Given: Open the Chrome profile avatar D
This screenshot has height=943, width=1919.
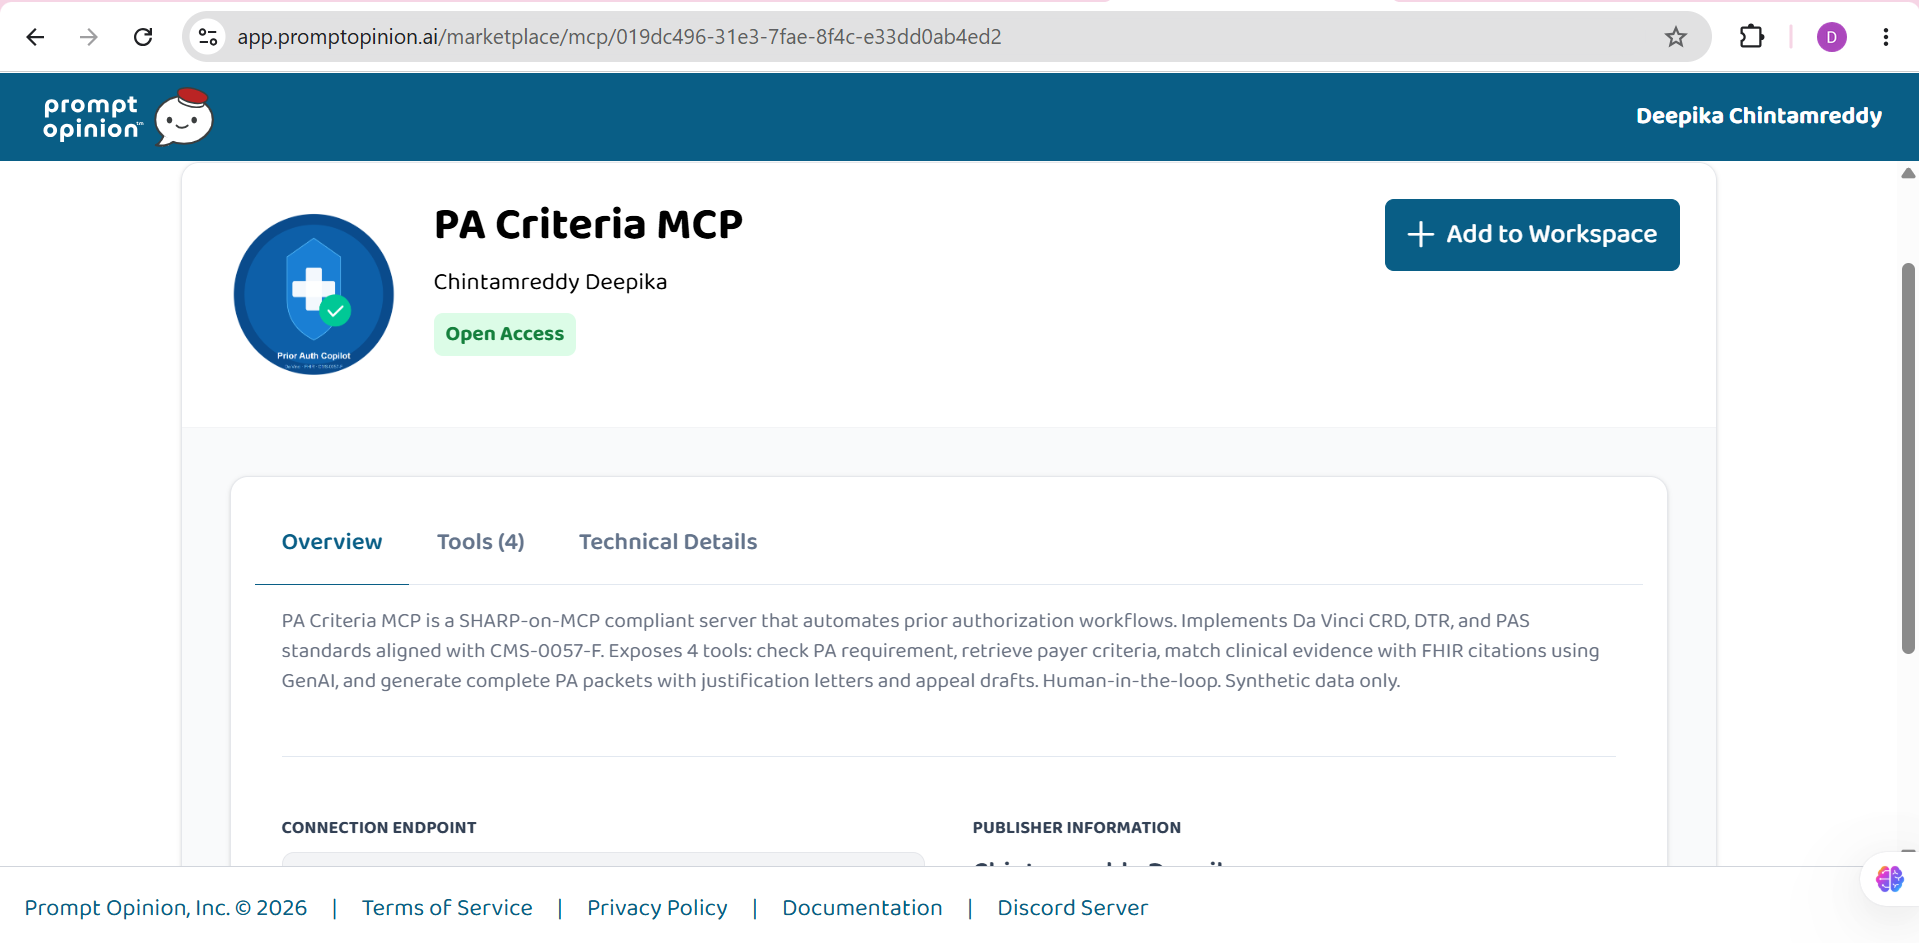Looking at the screenshot, I should 1832,37.
